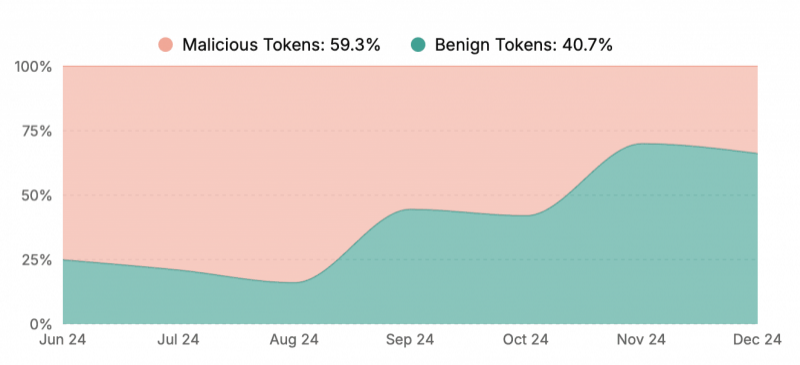This screenshot has width=800, height=365.
Task: Click the 50% y-axis label
Action: pyautogui.click(x=38, y=196)
